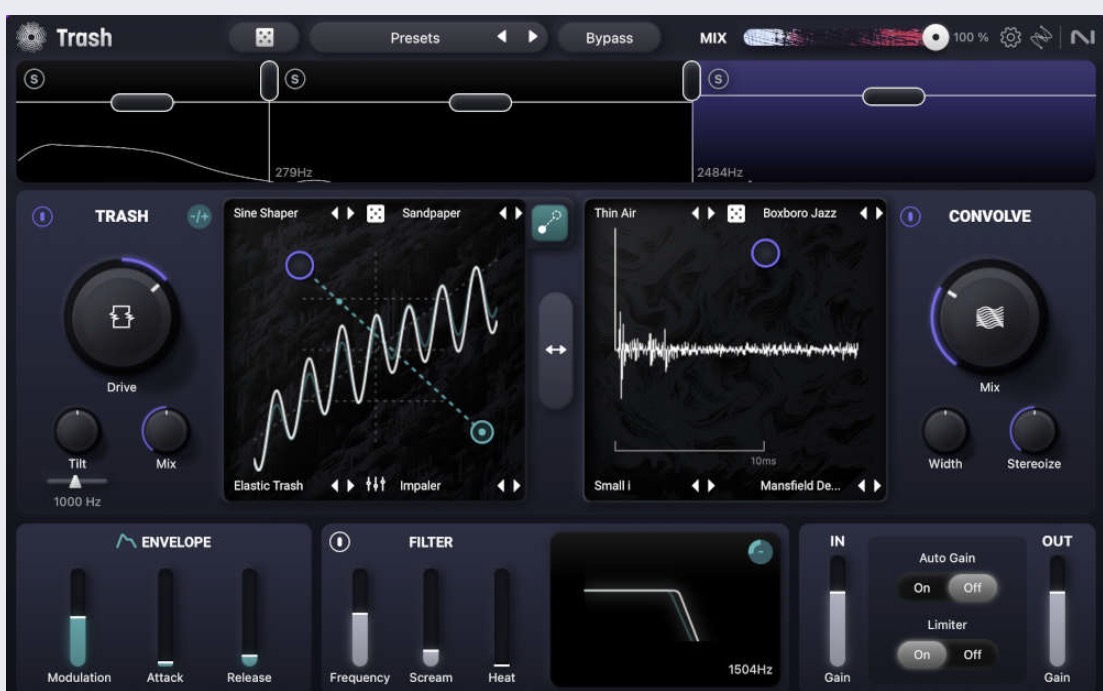The height and width of the screenshot is (691, 1103).
Task: Click the 2484Hz crossover handle
Action: coord(691,80)
